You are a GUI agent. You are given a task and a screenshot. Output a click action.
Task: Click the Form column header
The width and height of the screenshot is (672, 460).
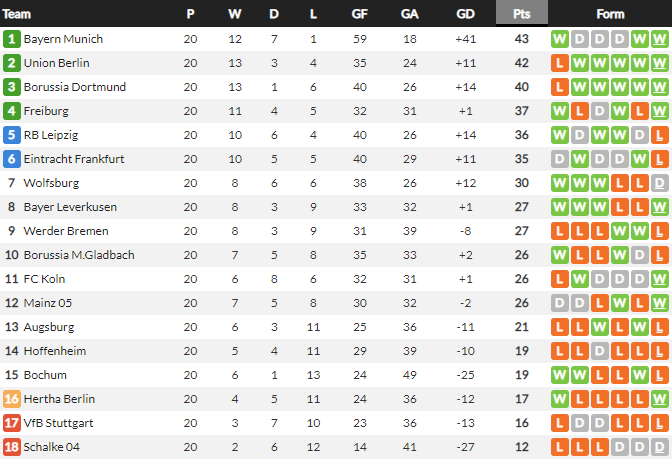pyautogui.click(x=610, y=14)
